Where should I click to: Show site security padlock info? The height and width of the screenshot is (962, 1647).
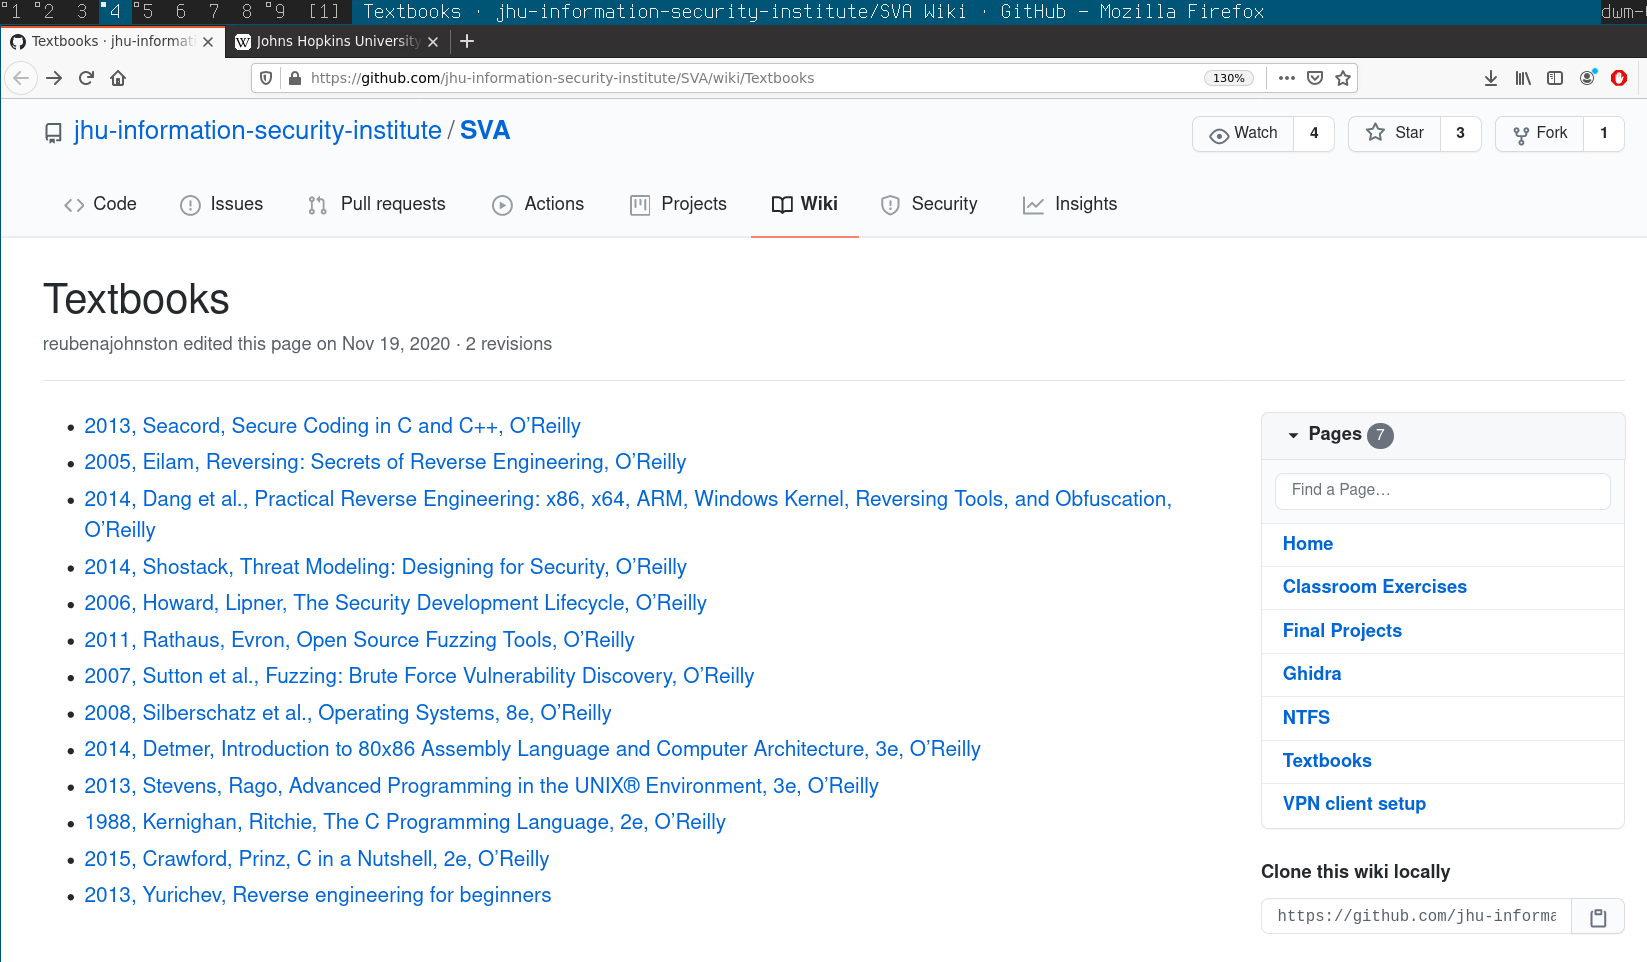click(x=295, y=78)
